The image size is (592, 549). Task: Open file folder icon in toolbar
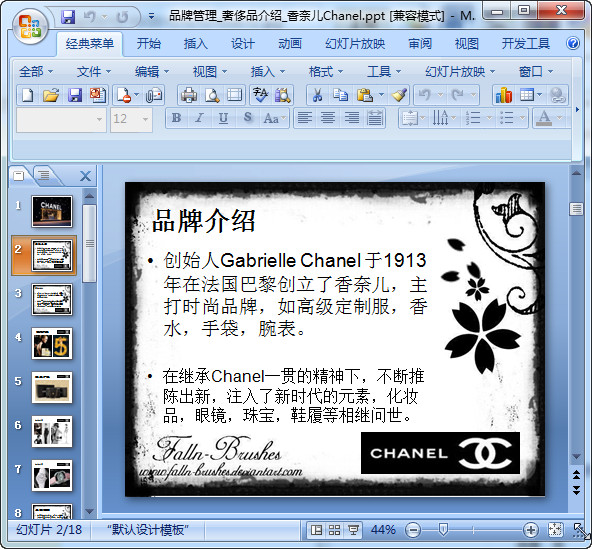click(51, 95)
